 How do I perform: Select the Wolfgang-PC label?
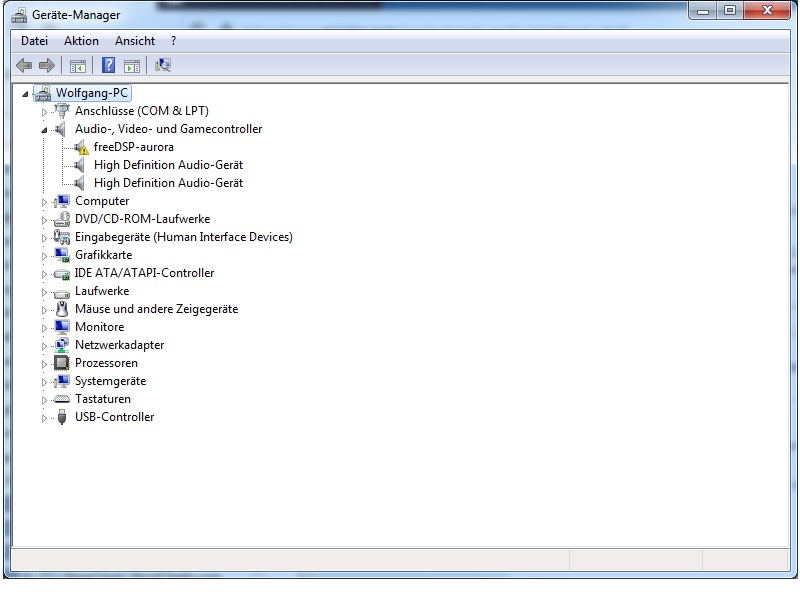tap(92, 93)
